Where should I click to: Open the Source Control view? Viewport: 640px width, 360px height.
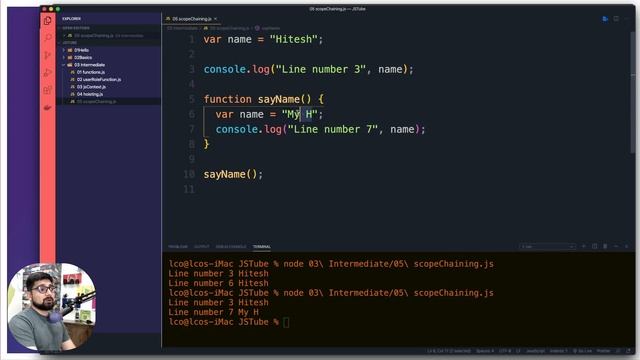[x=48, y=55]
